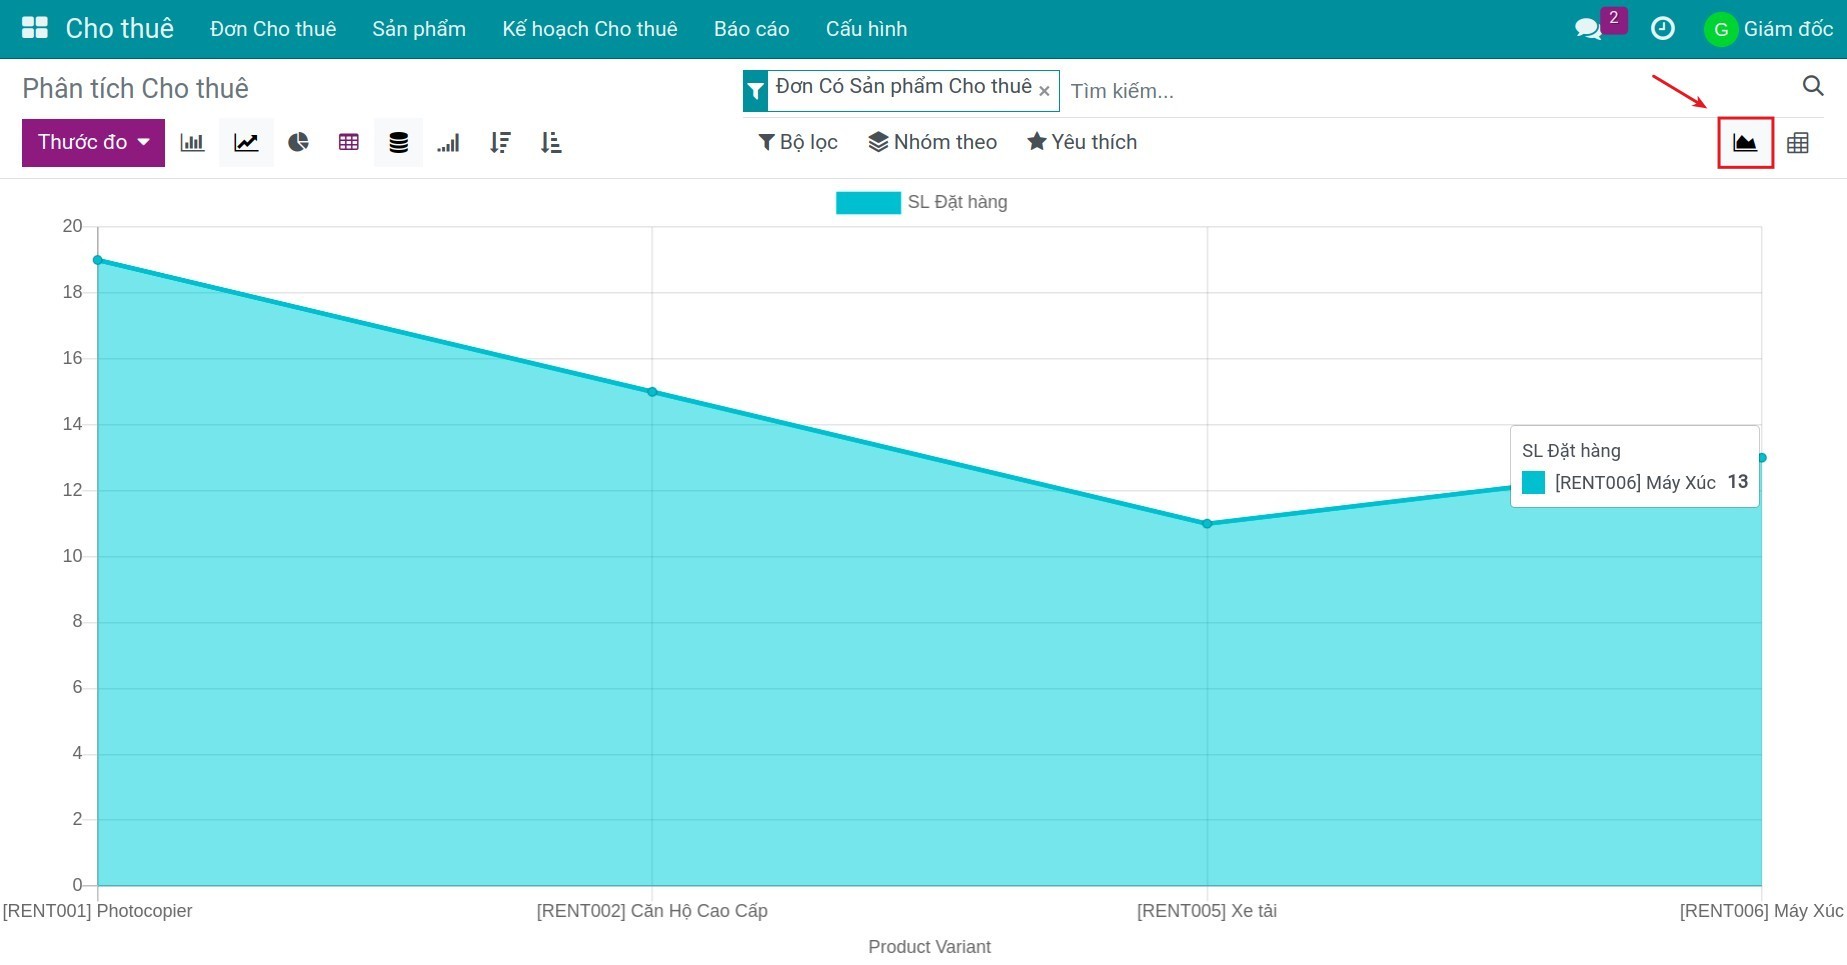
Task: Click the green G user avatar
Action: pyautogui.click(x=1720, y=29)
